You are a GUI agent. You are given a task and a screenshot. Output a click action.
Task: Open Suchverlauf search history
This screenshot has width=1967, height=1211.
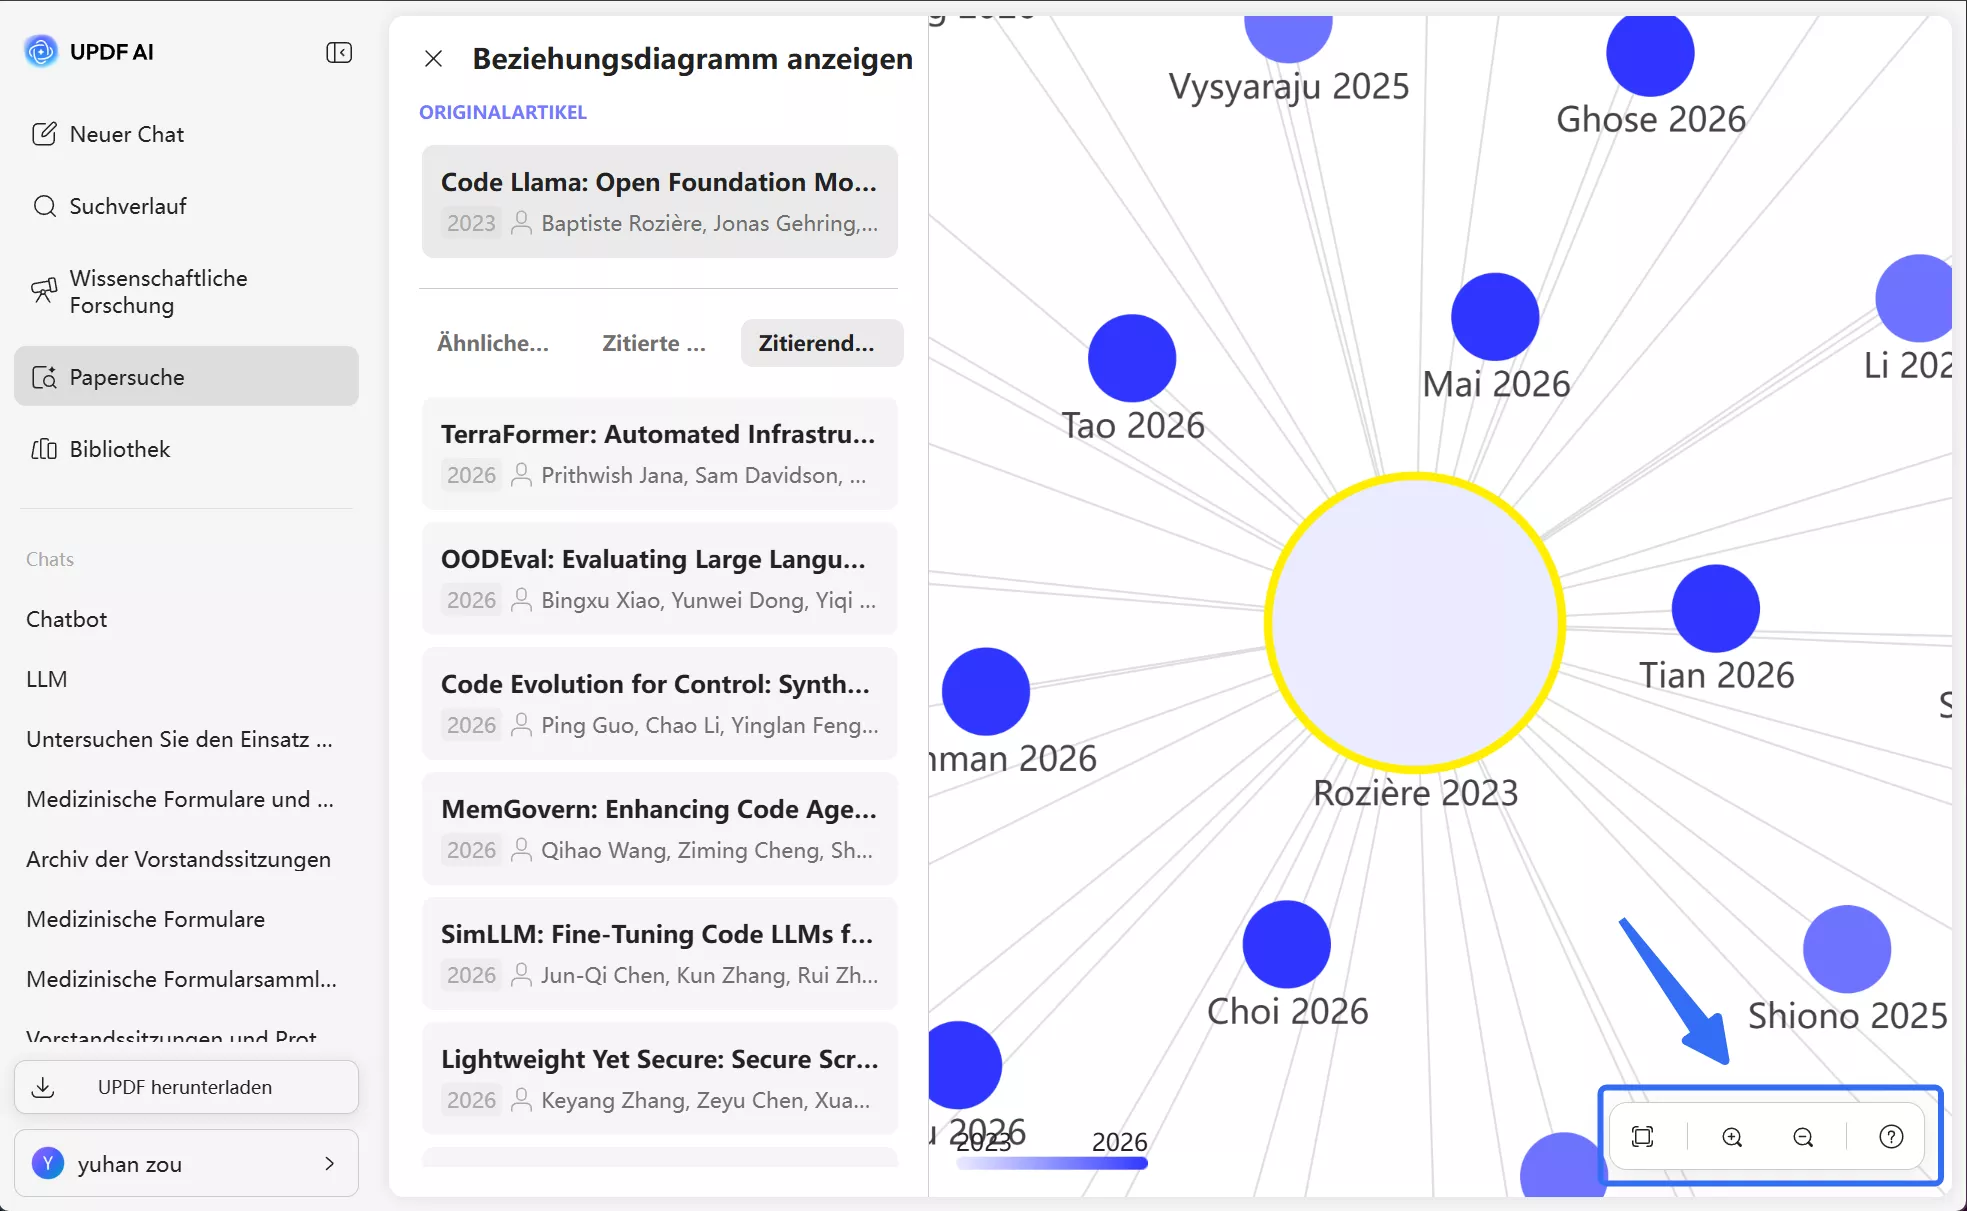(x=127, y=206)
